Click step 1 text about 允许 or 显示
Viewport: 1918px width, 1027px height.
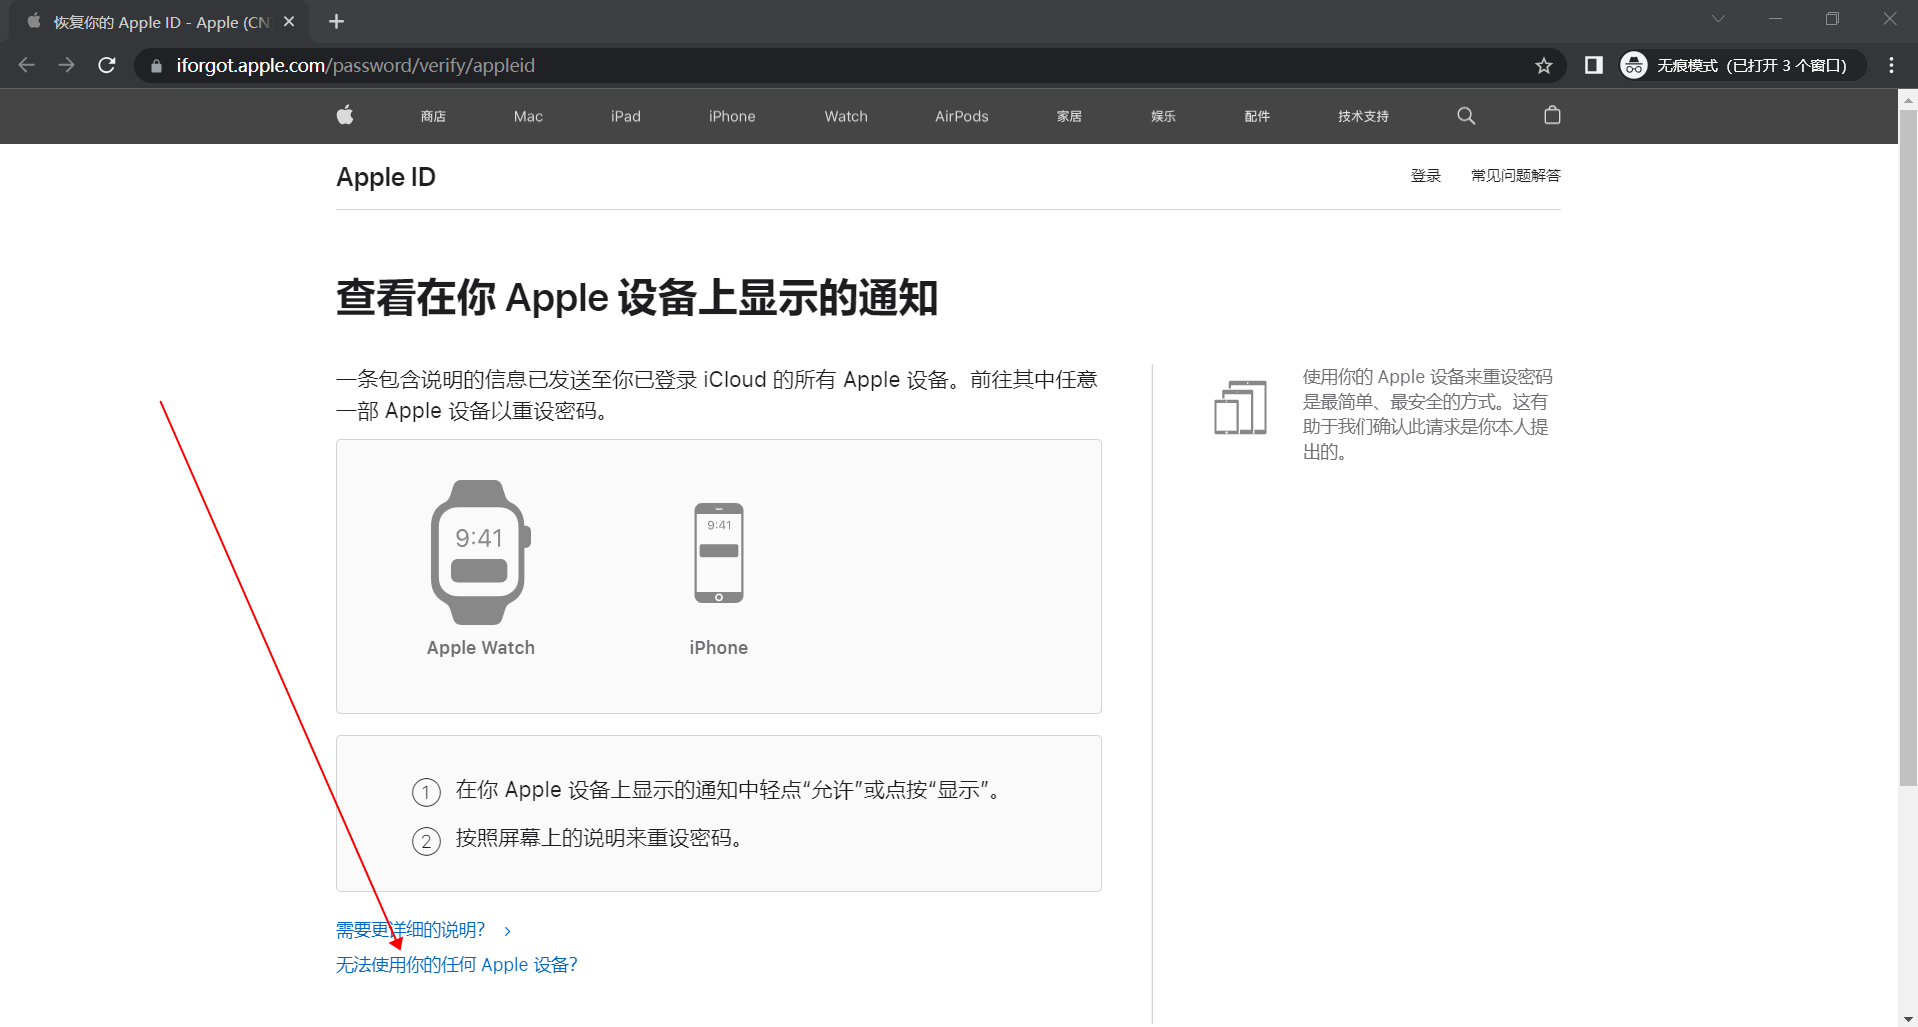click(x=730, y=790)
